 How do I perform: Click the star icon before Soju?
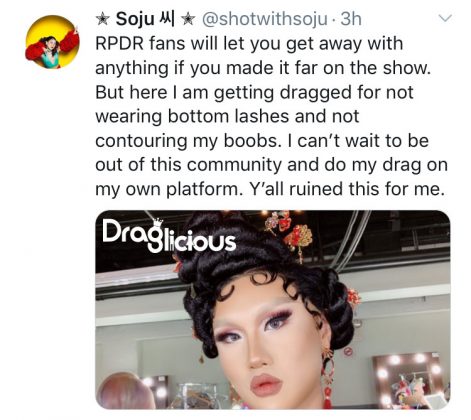tap(103, 20)
